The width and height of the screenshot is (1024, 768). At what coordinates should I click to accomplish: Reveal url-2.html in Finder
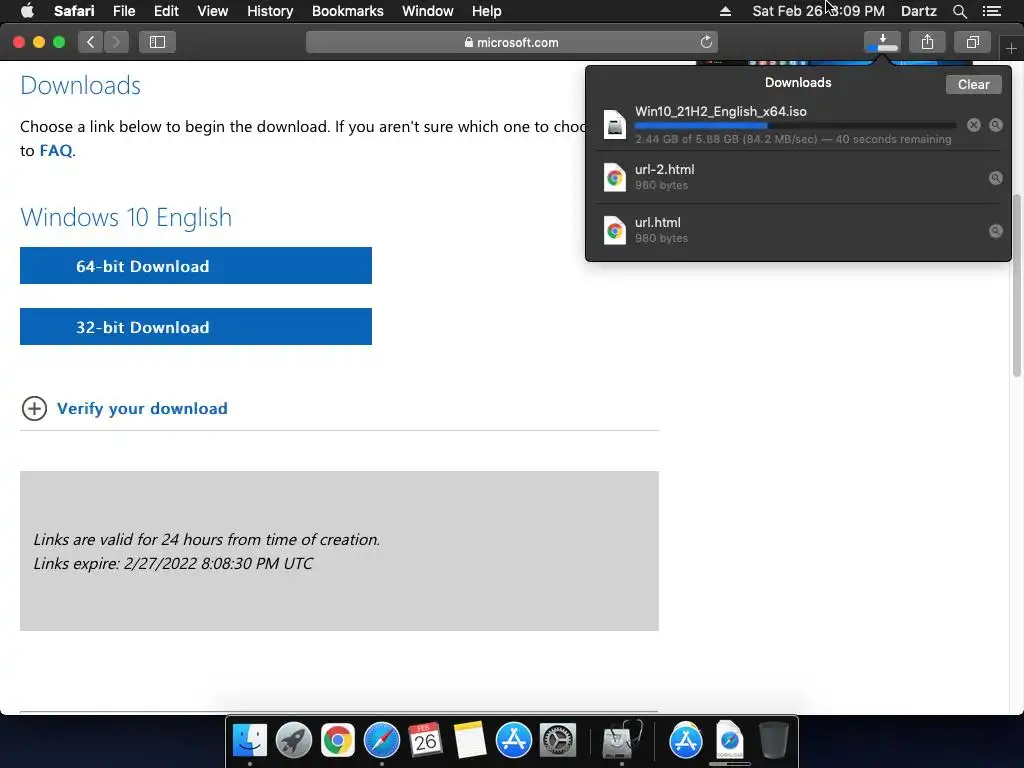995,178
